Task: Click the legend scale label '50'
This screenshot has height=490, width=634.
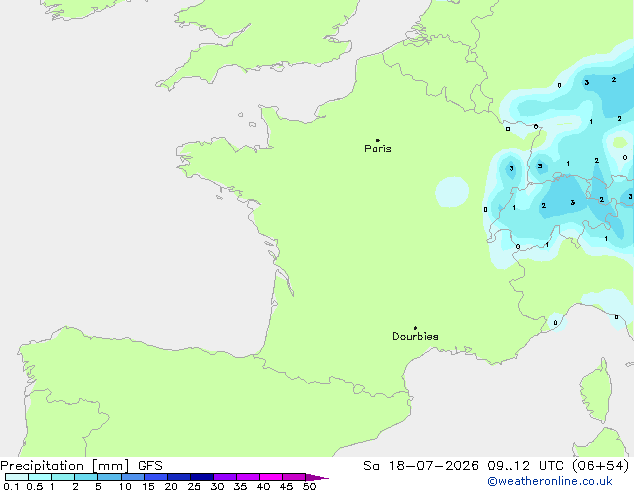Action: click(x=309, y=486)
